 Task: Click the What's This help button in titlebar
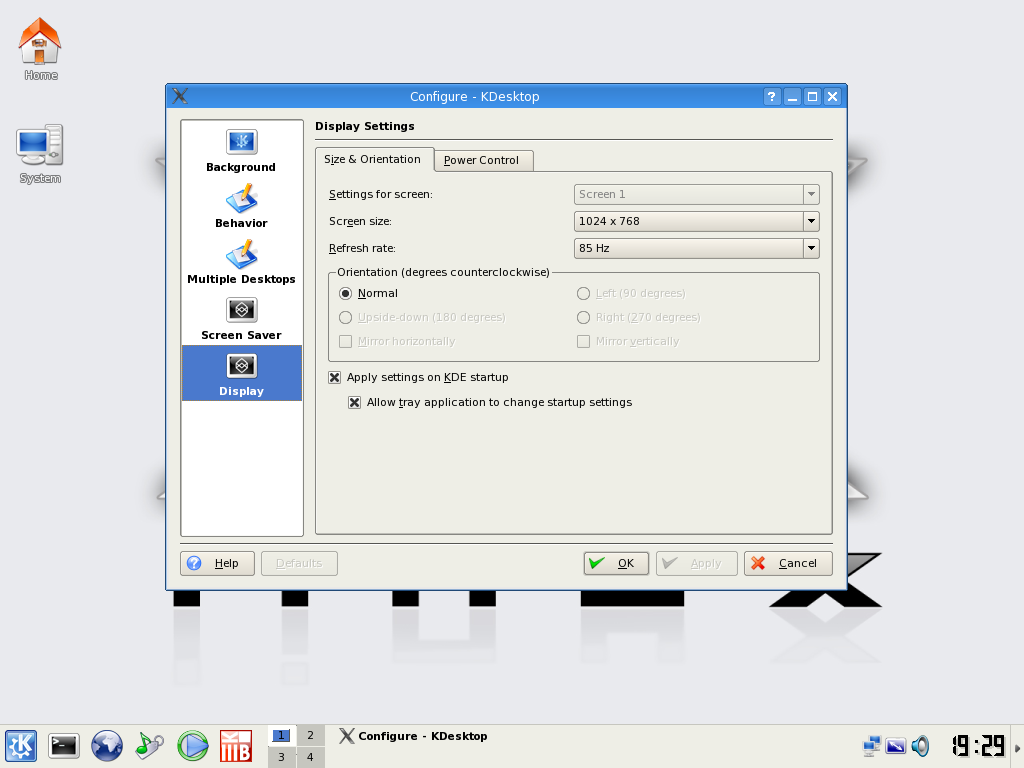pos(772,97)
